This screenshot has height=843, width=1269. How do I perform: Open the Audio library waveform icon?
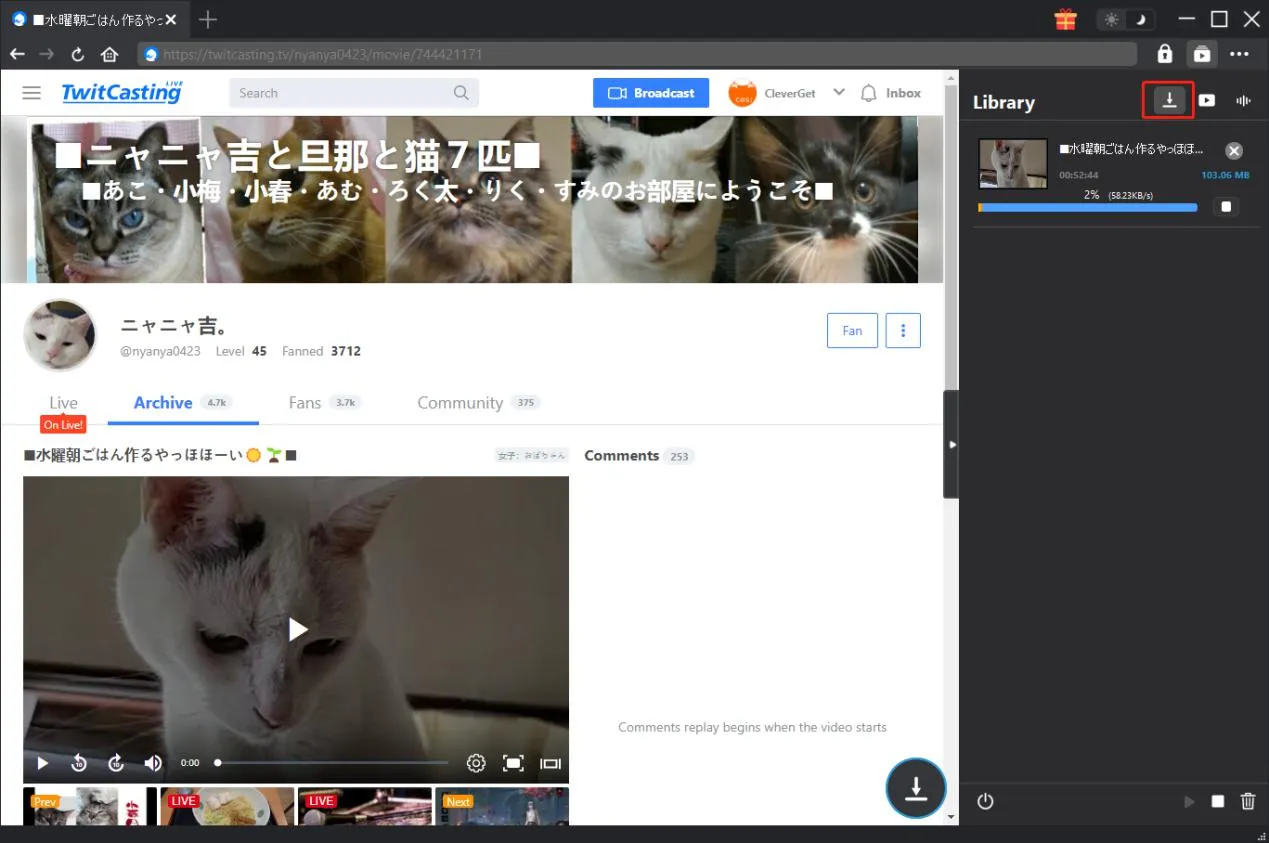(x=1243, y=100)
